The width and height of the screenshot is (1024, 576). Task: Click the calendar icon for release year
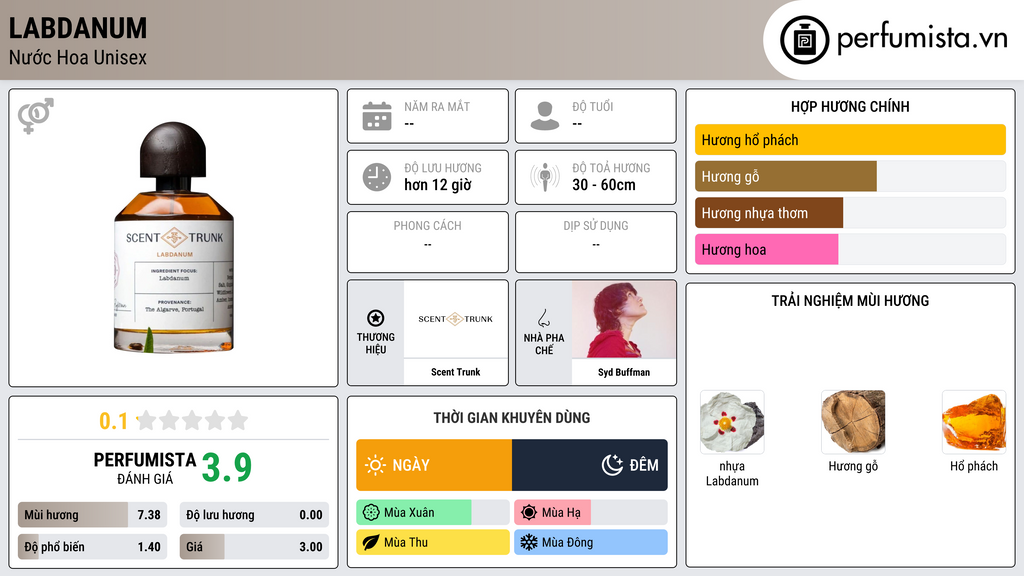tap(377, 116)
